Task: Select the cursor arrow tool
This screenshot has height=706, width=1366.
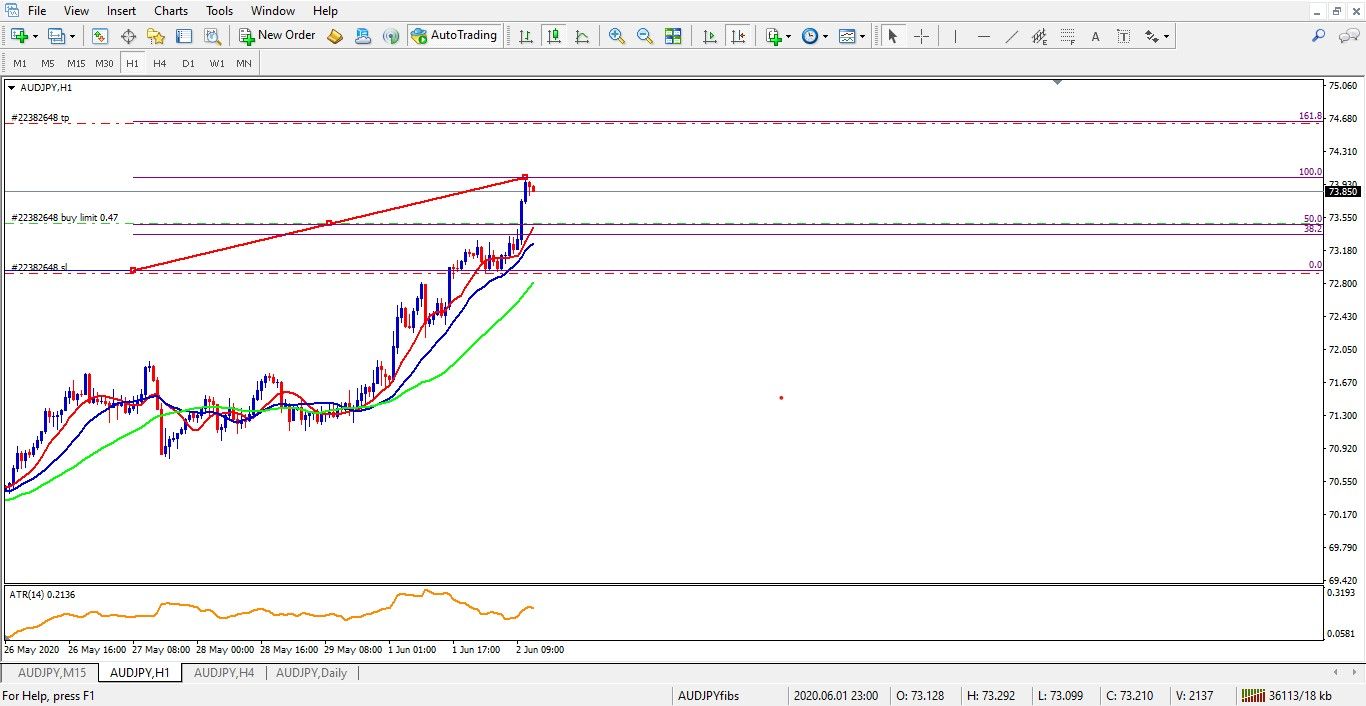Action: [893, 36]
